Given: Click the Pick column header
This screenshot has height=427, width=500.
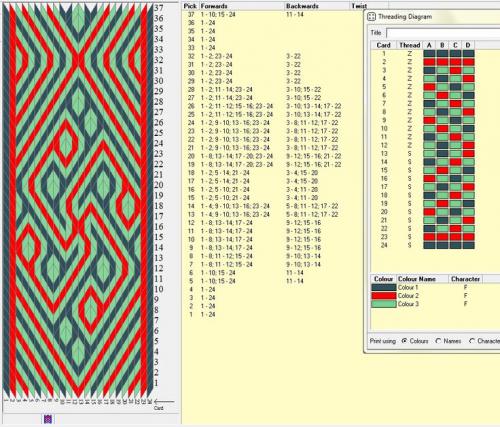Looking at the screenshot, I should [190, 6].
